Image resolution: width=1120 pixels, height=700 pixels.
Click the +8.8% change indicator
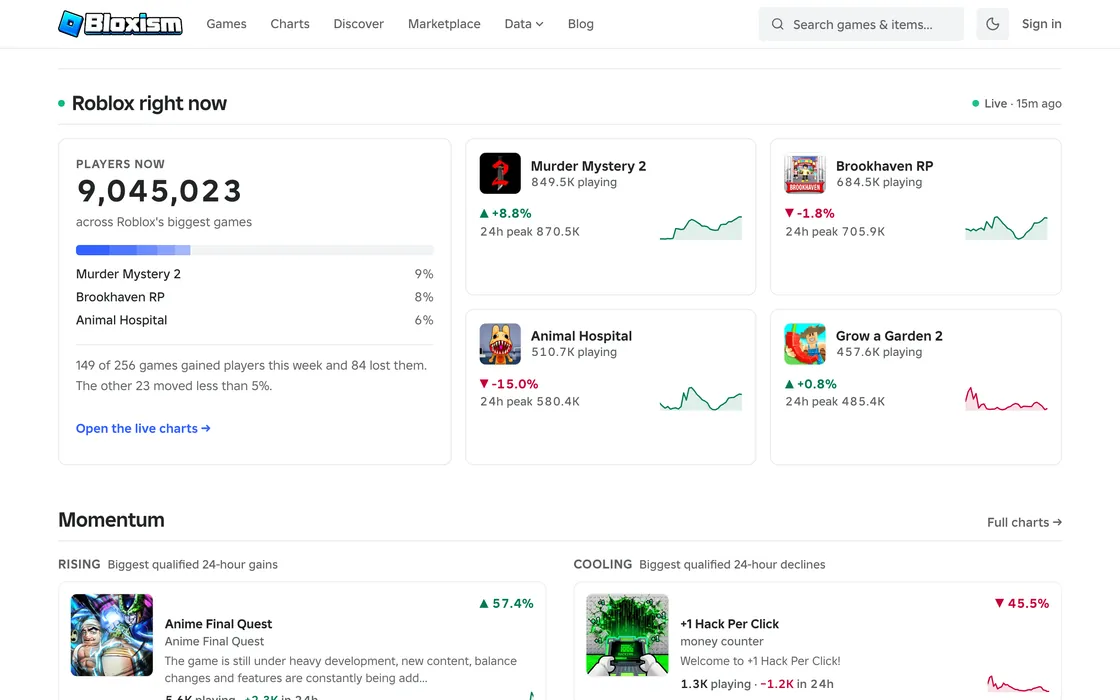(x=506, y=213)
